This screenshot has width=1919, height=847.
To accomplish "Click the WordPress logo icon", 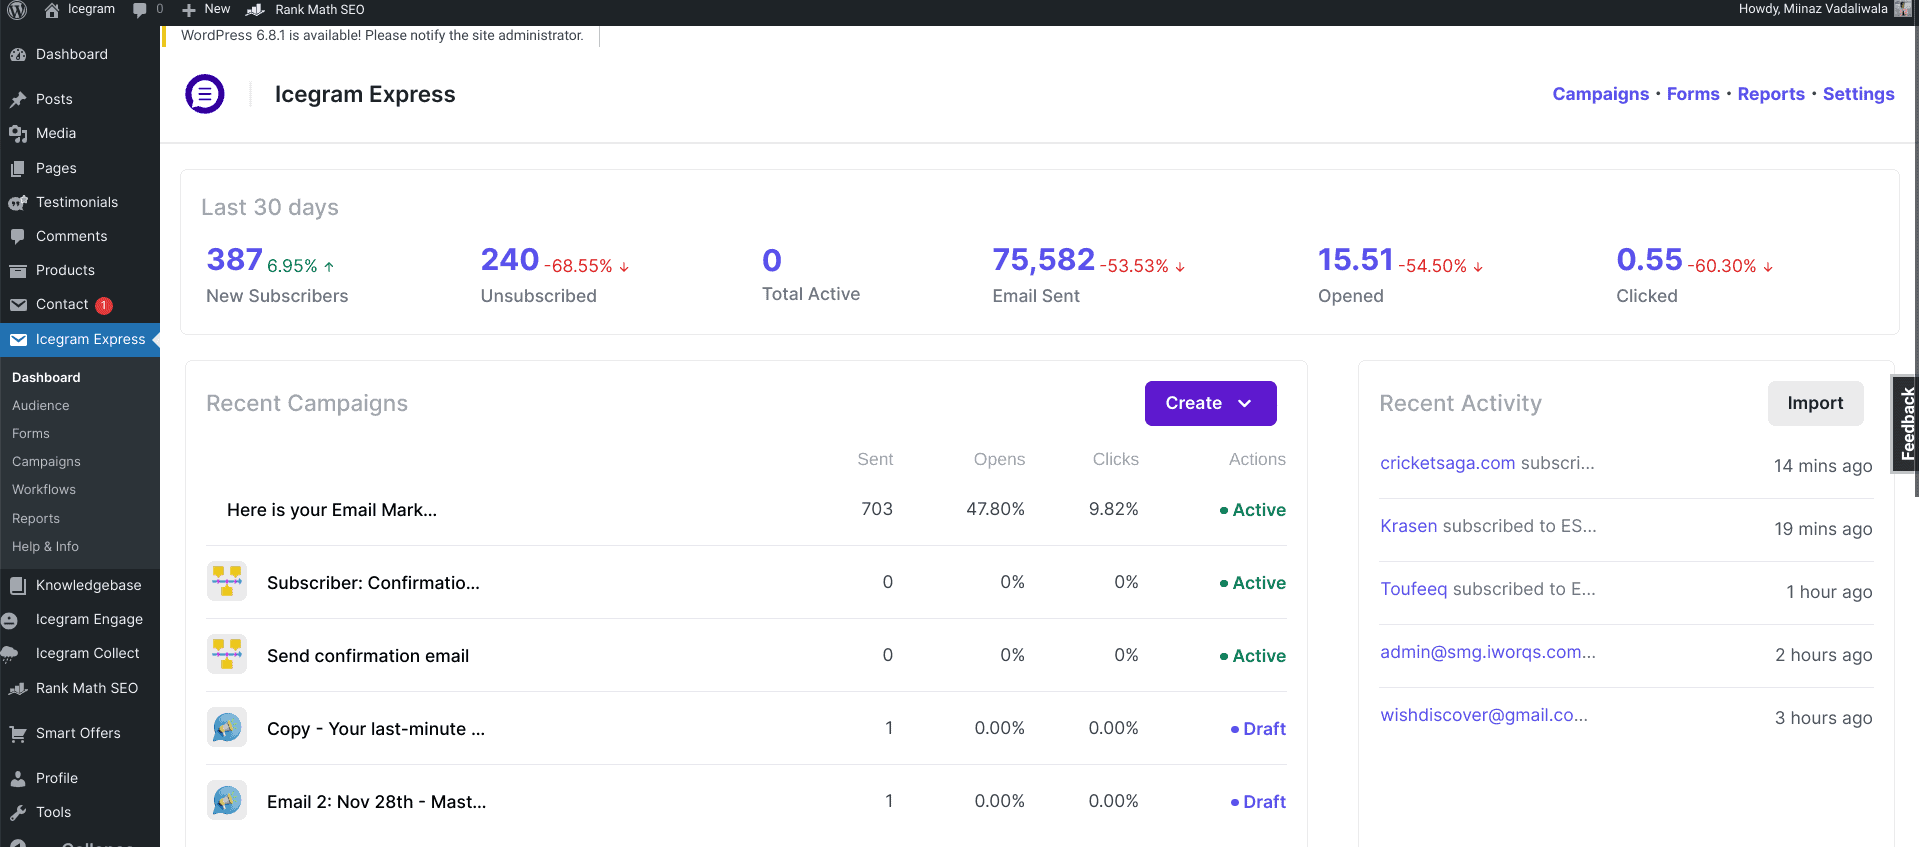I will coord(17,10).
